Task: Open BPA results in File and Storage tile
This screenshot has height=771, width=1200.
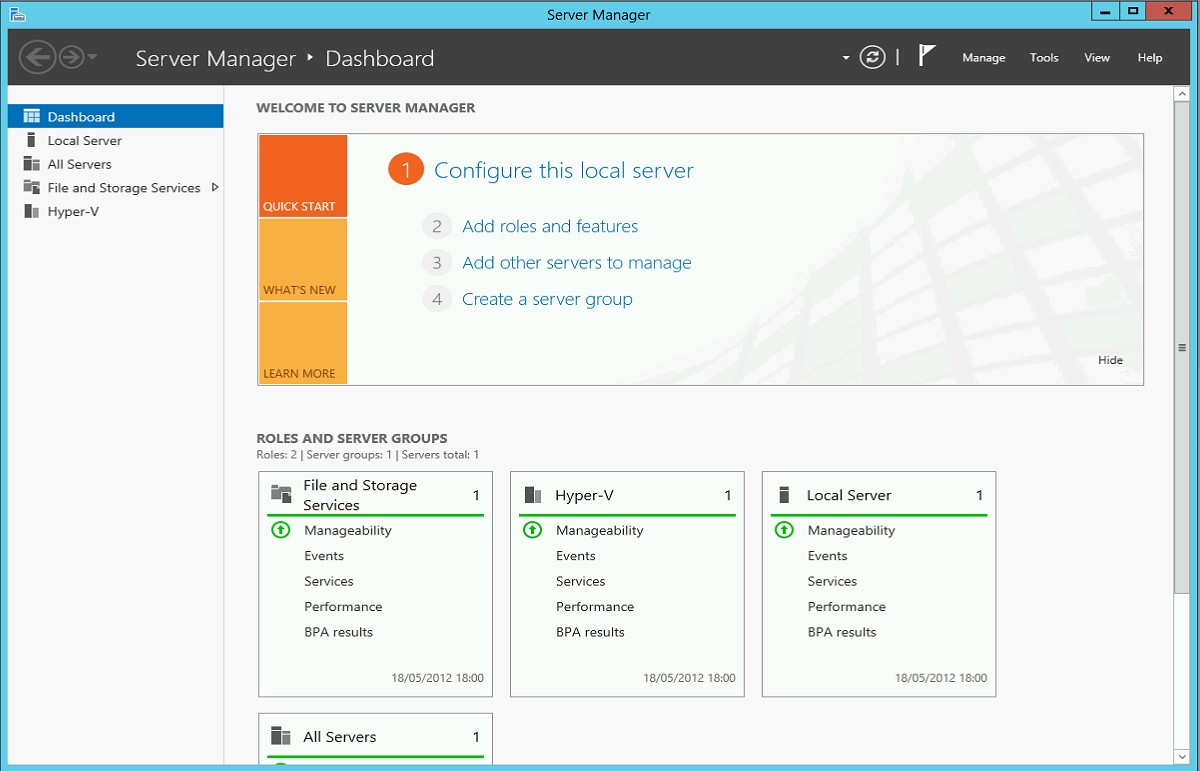Action: [x=338, y=632]
